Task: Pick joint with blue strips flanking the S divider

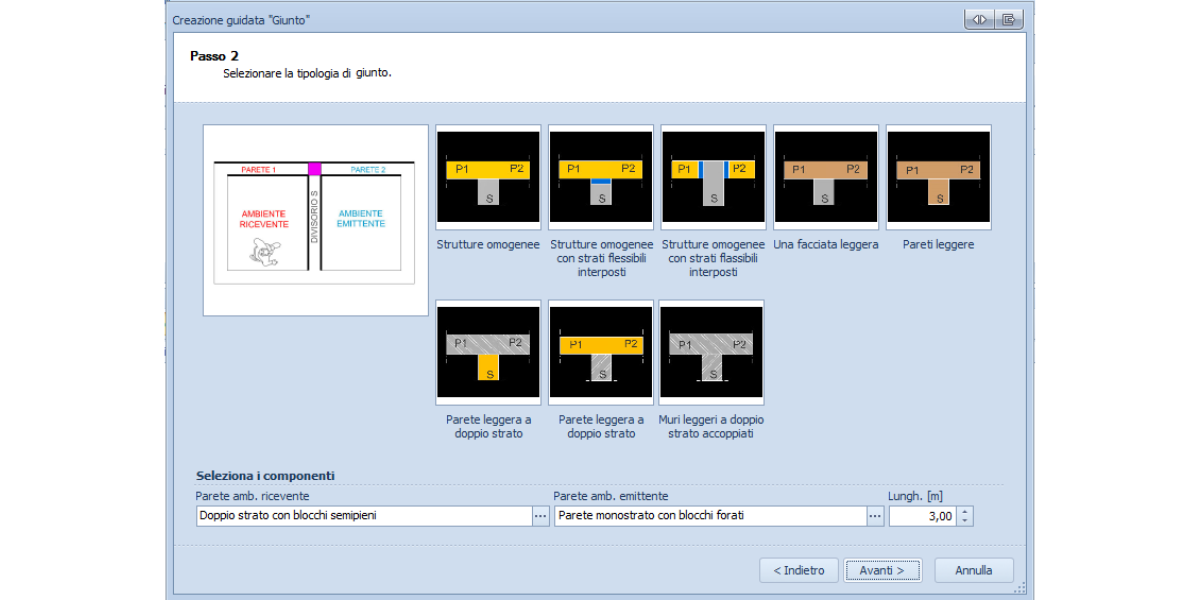Action: tap(713, 179)
